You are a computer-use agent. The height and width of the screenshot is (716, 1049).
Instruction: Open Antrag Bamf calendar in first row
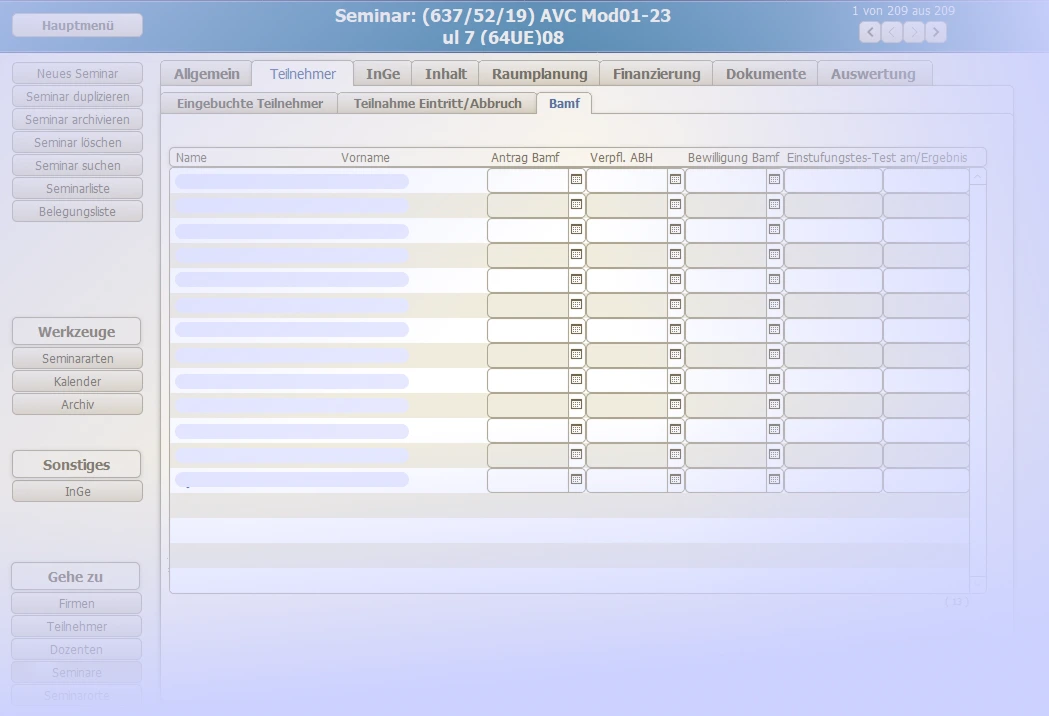(576, 179)
